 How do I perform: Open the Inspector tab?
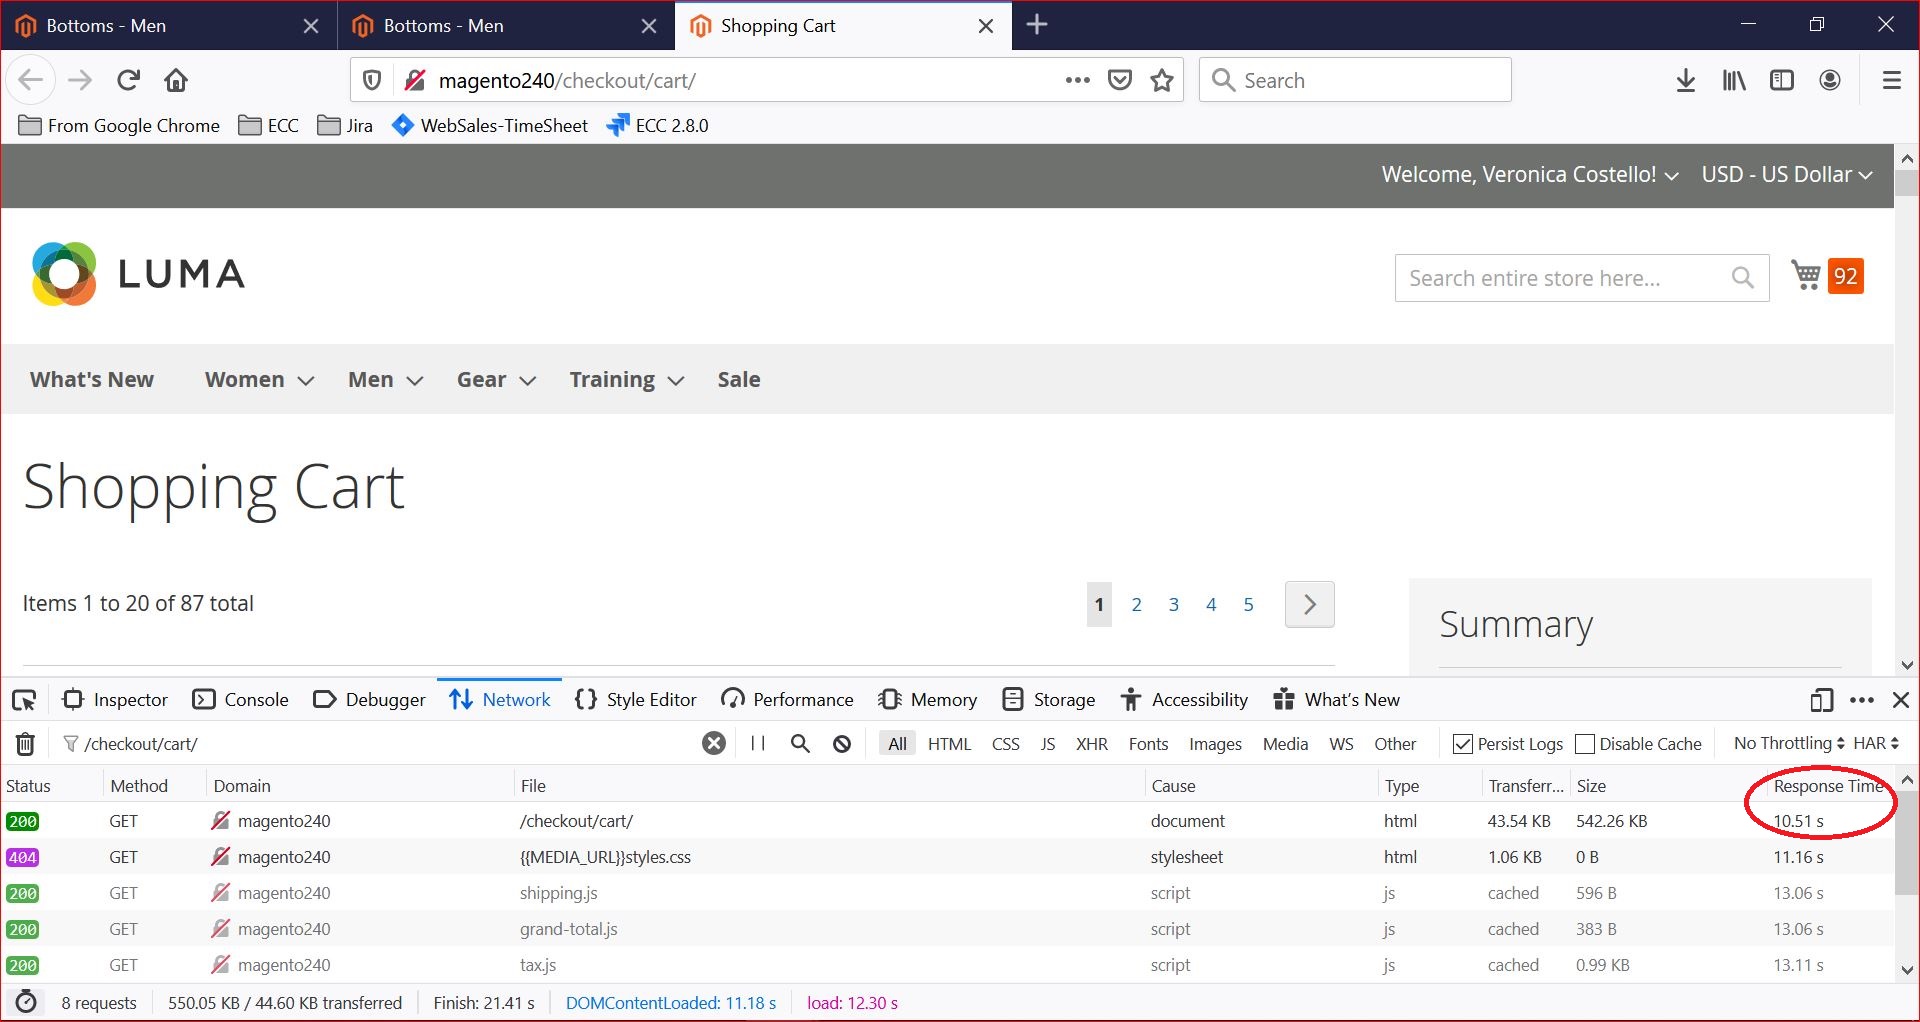coord(115,700)
